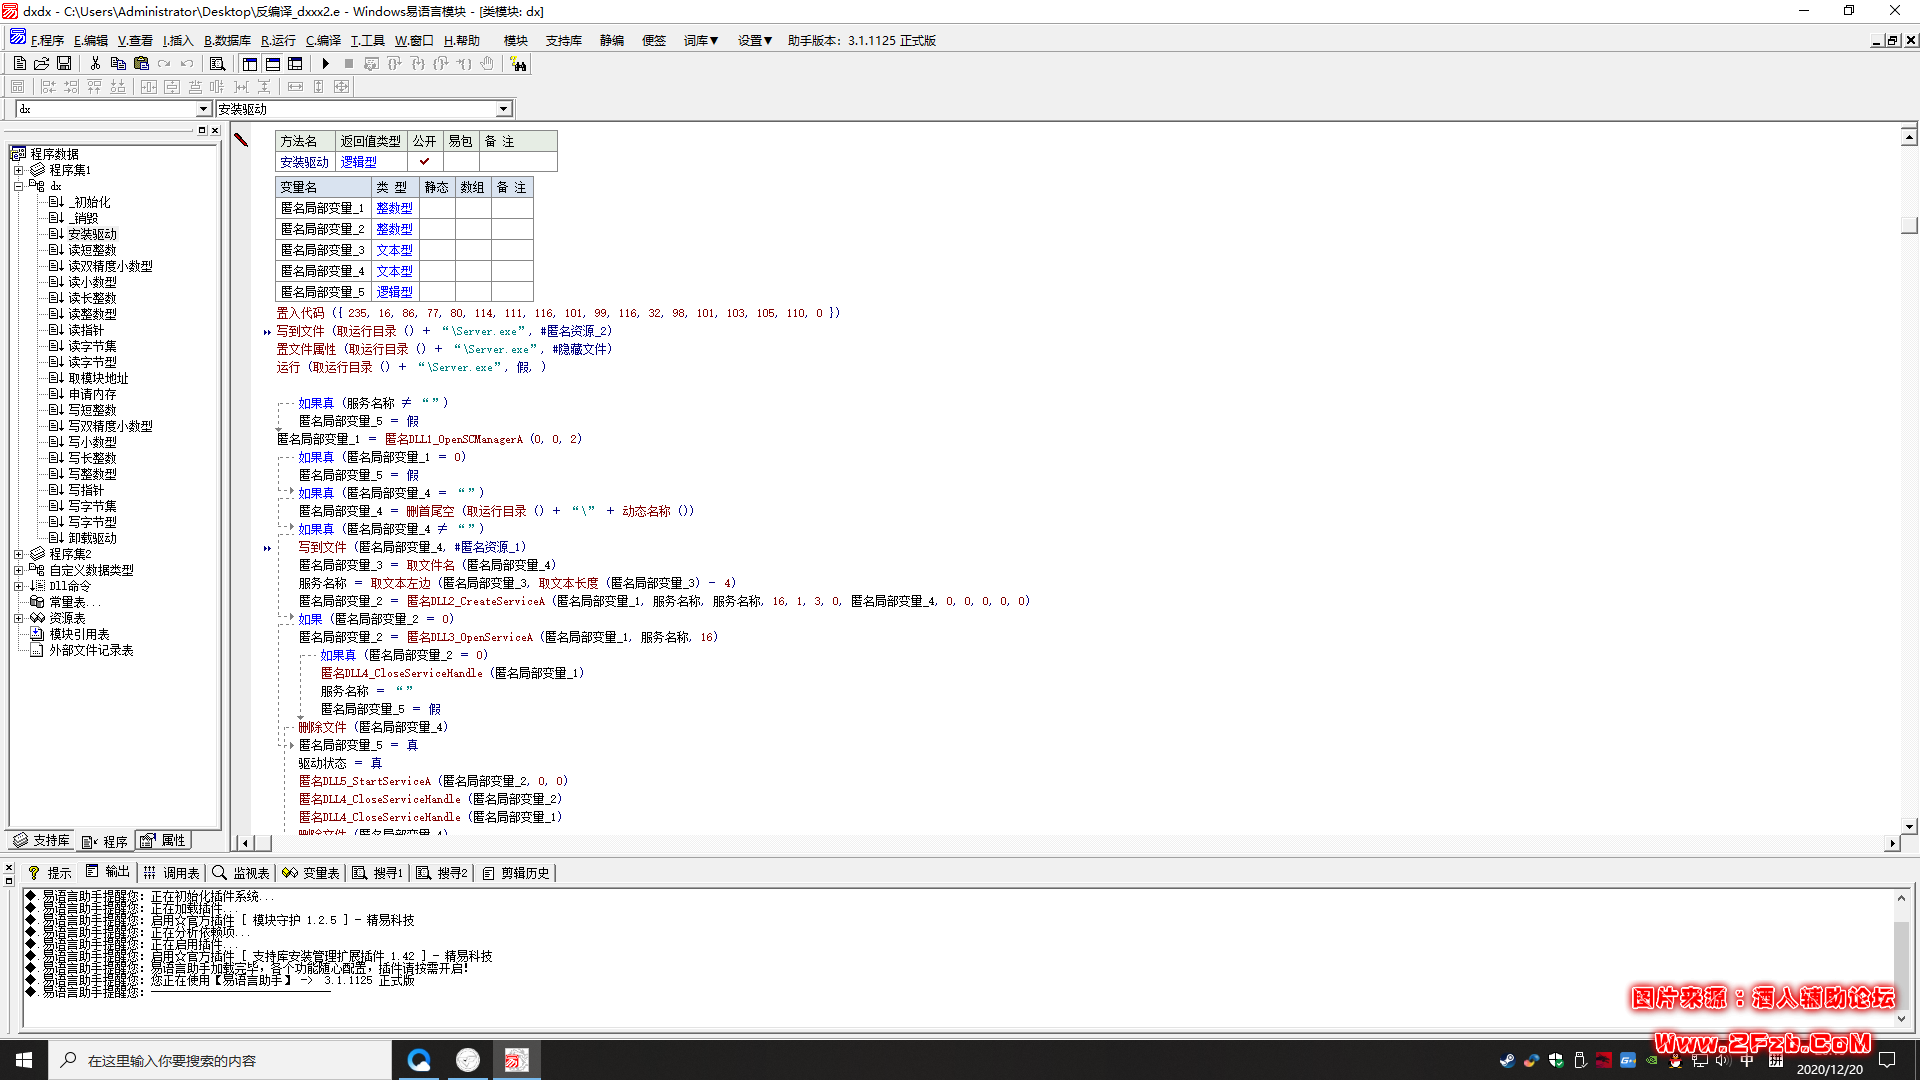Viewport: 1920px width, 1080px height.
Task: Select 模块引用表 in the tree
Action: [x=79, y=634]
